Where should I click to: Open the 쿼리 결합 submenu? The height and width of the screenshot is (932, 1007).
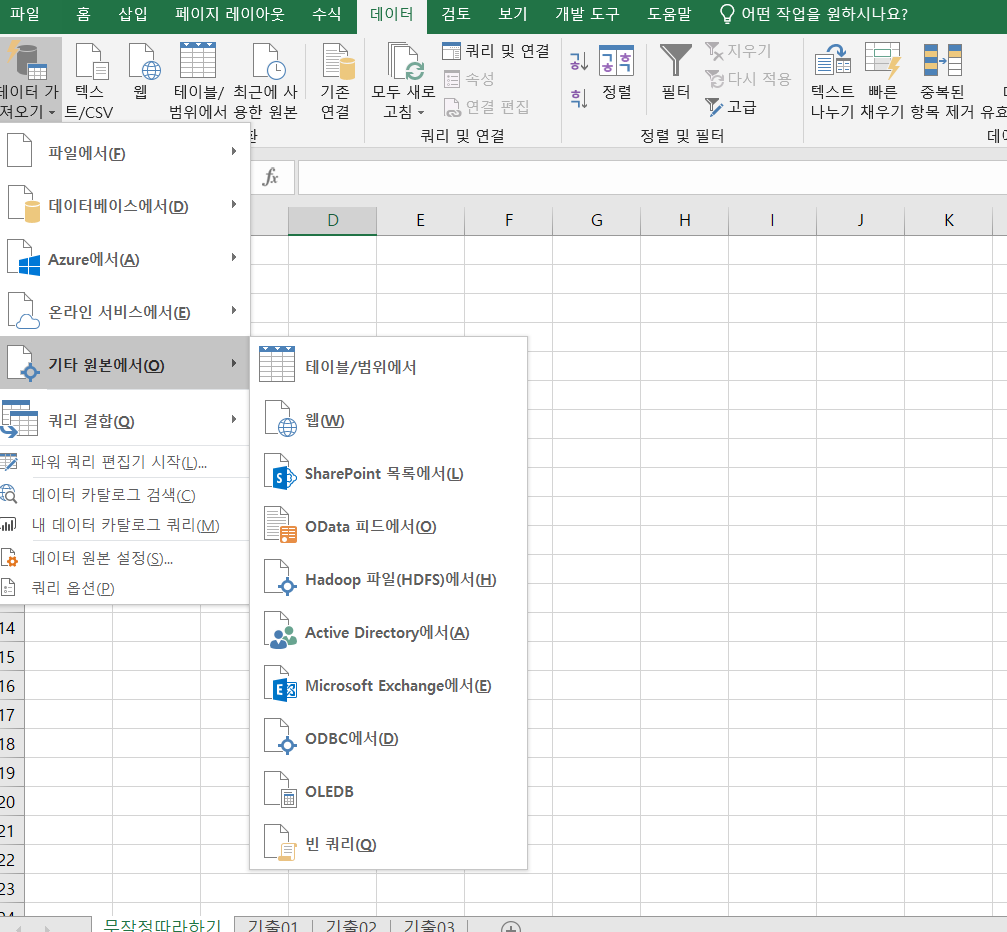[x=124, y=420]
